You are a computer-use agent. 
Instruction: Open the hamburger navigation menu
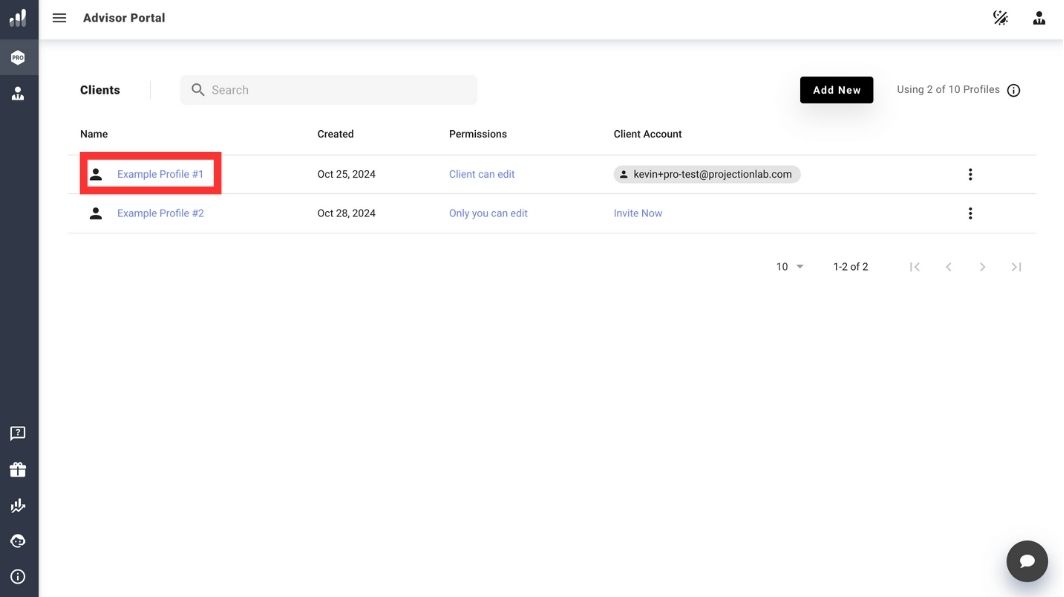(x=59, y=17)
